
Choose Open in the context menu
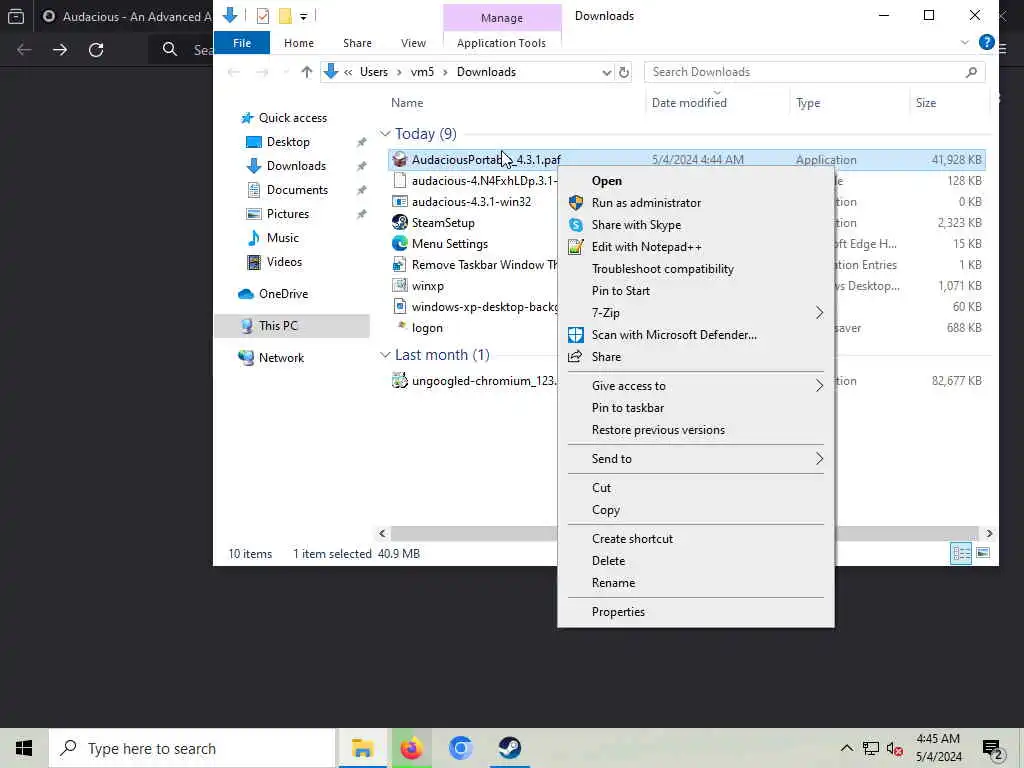point(607,181)
